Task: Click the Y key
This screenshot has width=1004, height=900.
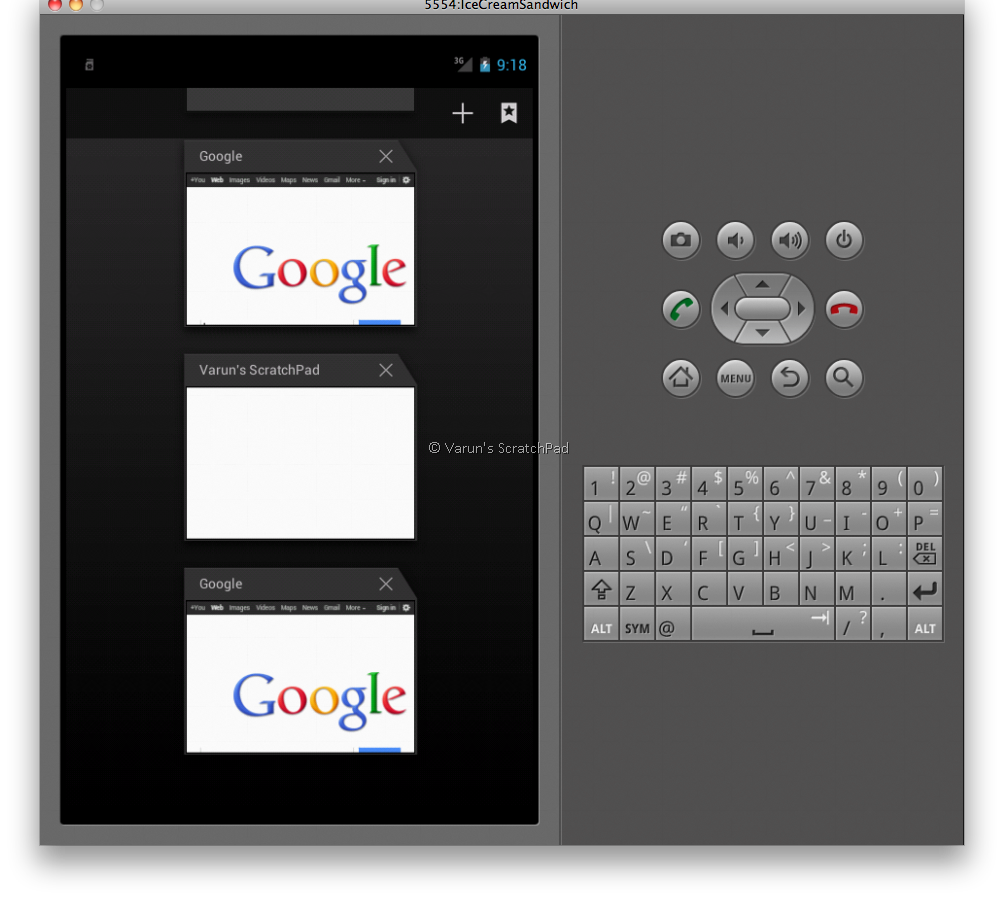Action: pyautogui.click(x=781, y=518)
